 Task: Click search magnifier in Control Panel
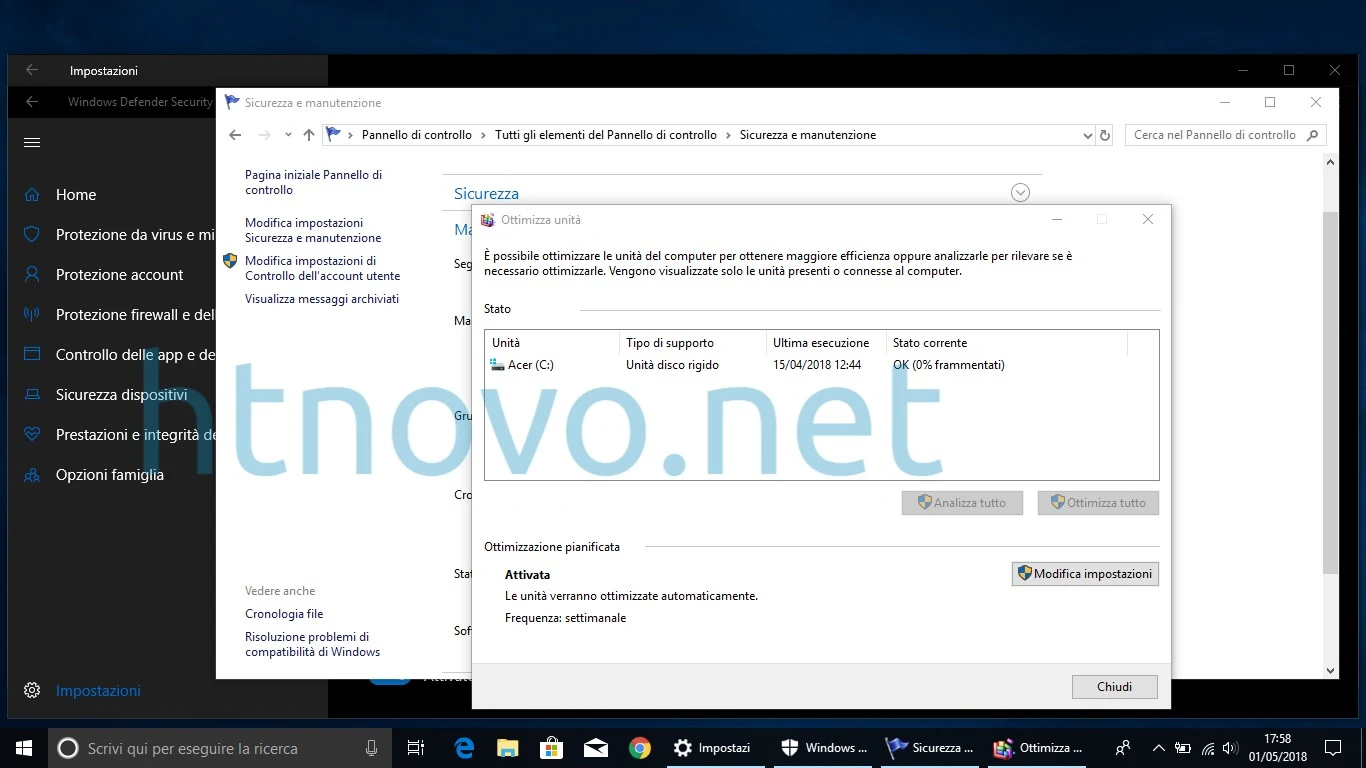(x=1314, y=135)
